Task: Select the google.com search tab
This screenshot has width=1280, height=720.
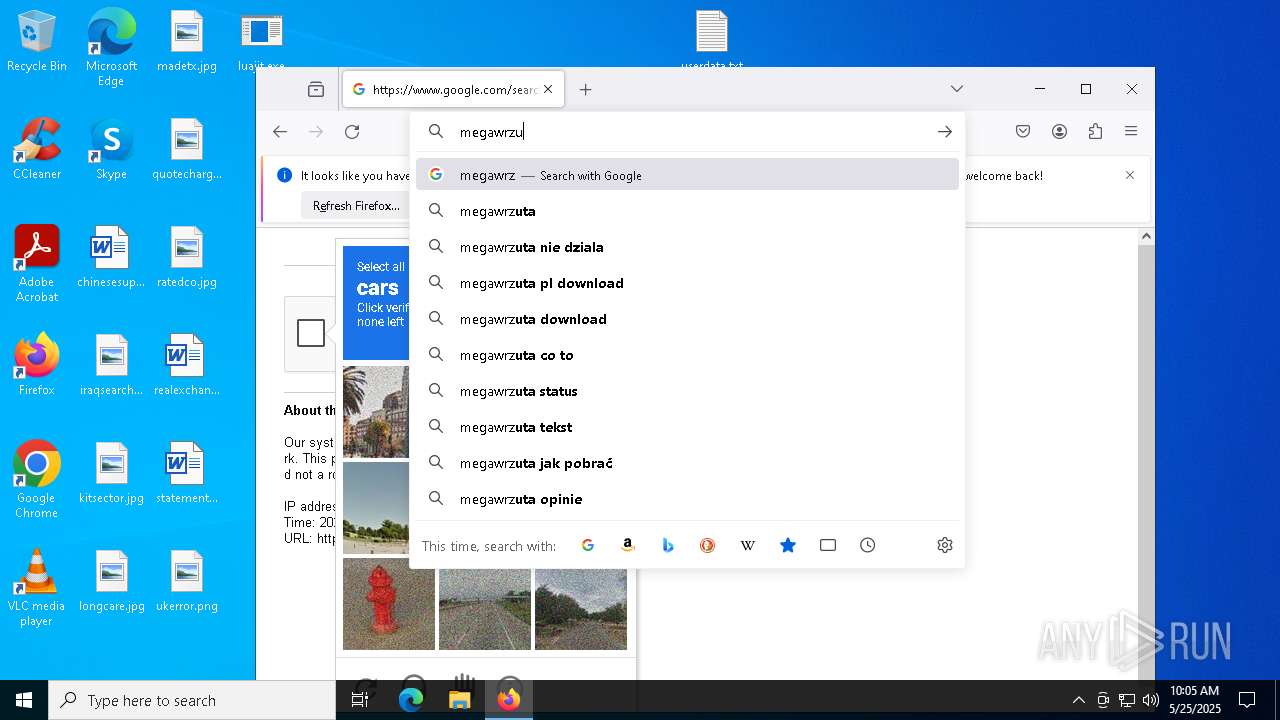Action: pos(454,89)
